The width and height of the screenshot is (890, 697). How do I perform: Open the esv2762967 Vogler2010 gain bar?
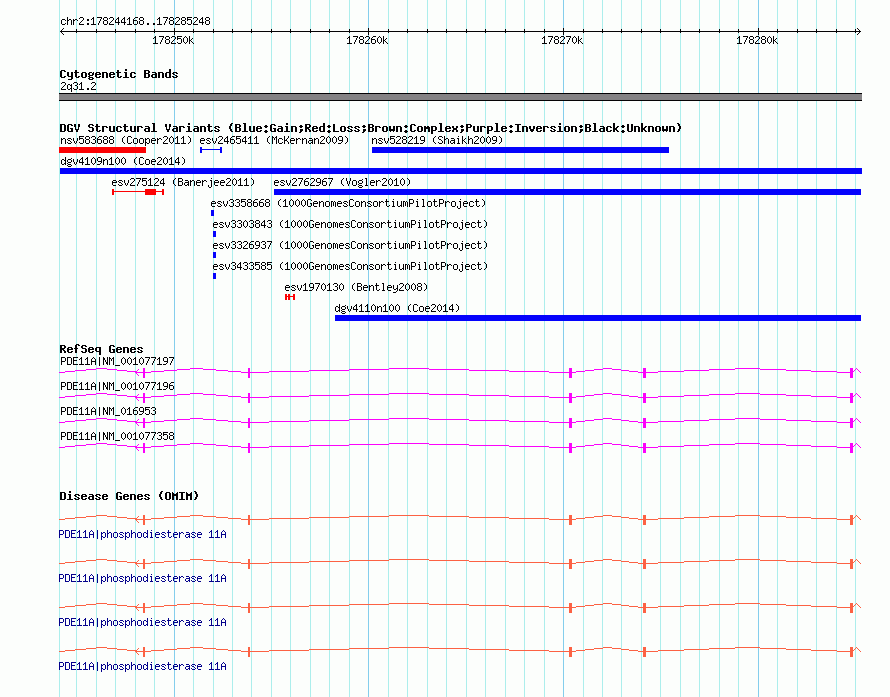(566, 192)
